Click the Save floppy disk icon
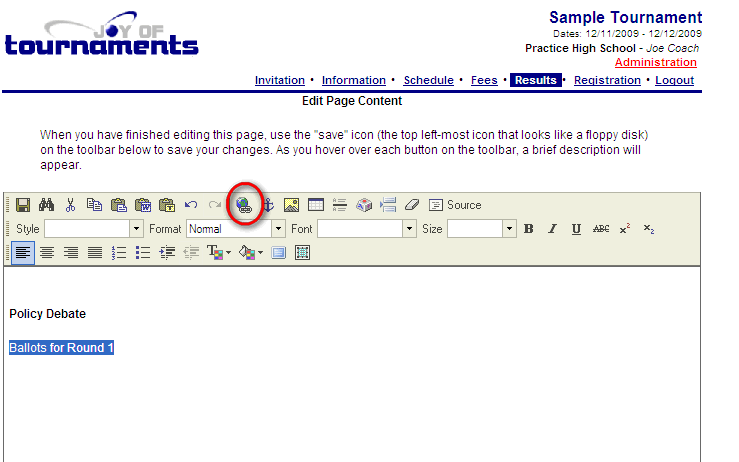 [23, 205]
